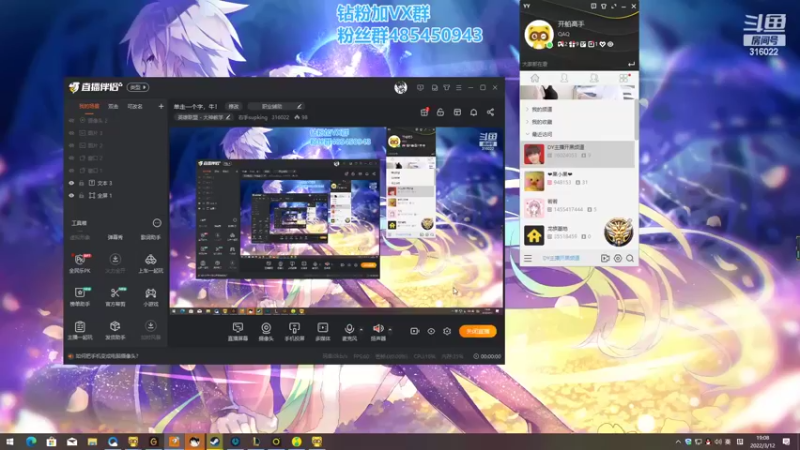The image size is (800, 450).
Task: Edit the 职业辅助 tag field
Action: coord(276,106)
